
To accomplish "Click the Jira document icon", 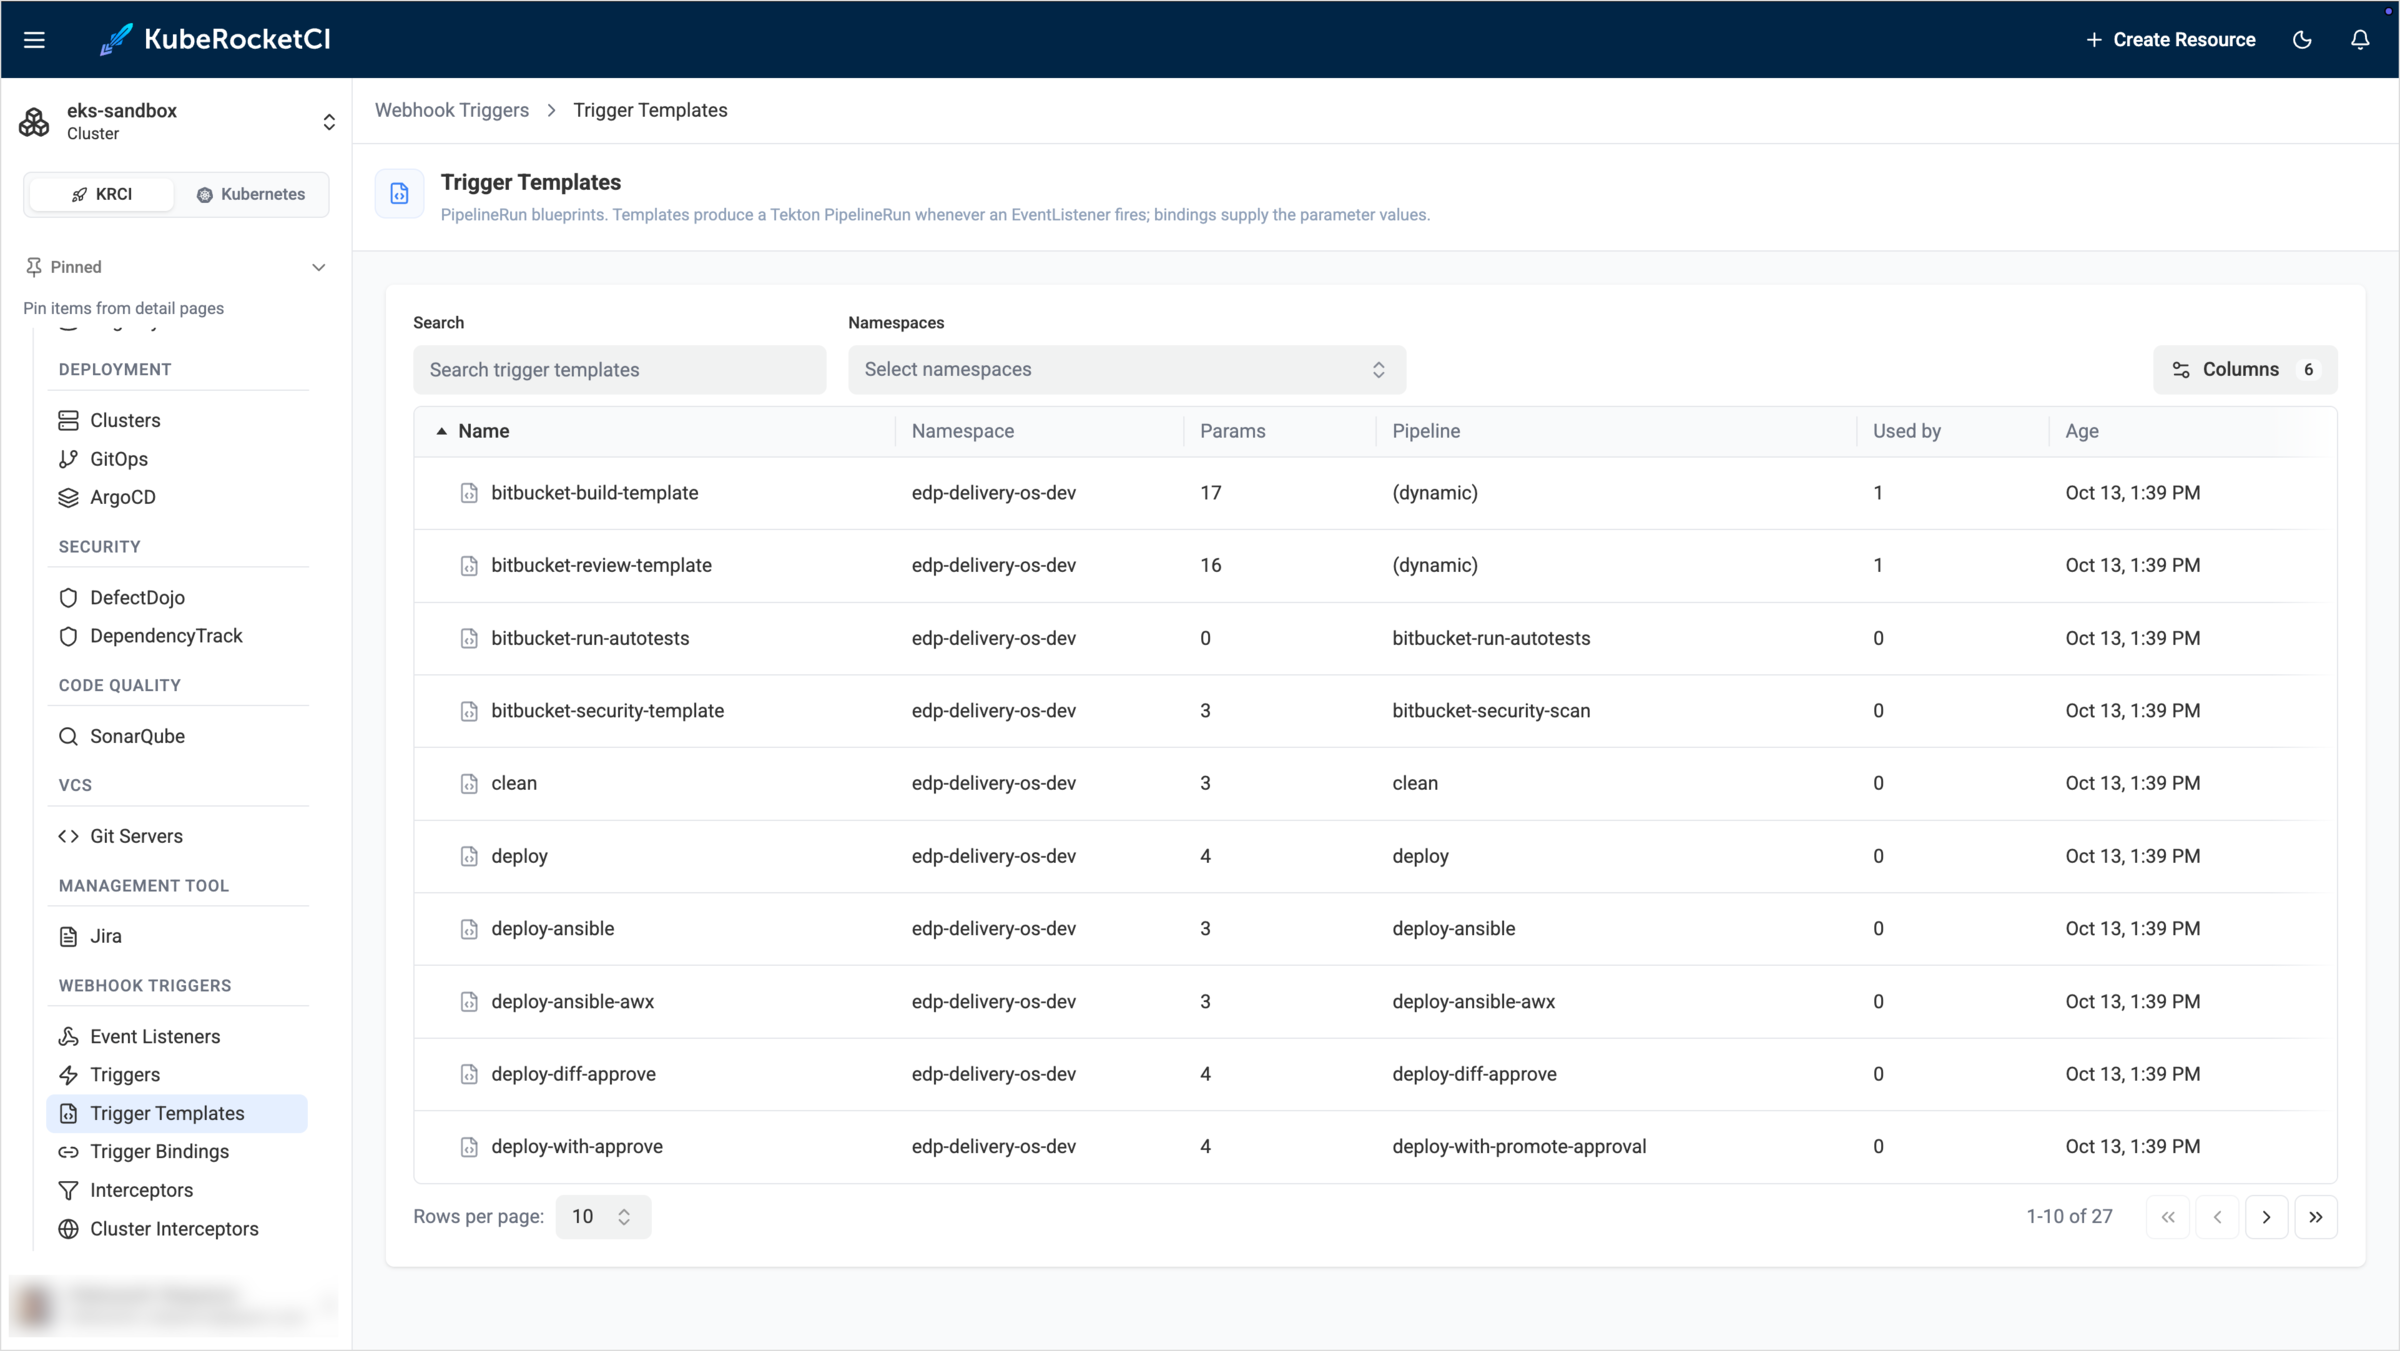I will [68, 936].
